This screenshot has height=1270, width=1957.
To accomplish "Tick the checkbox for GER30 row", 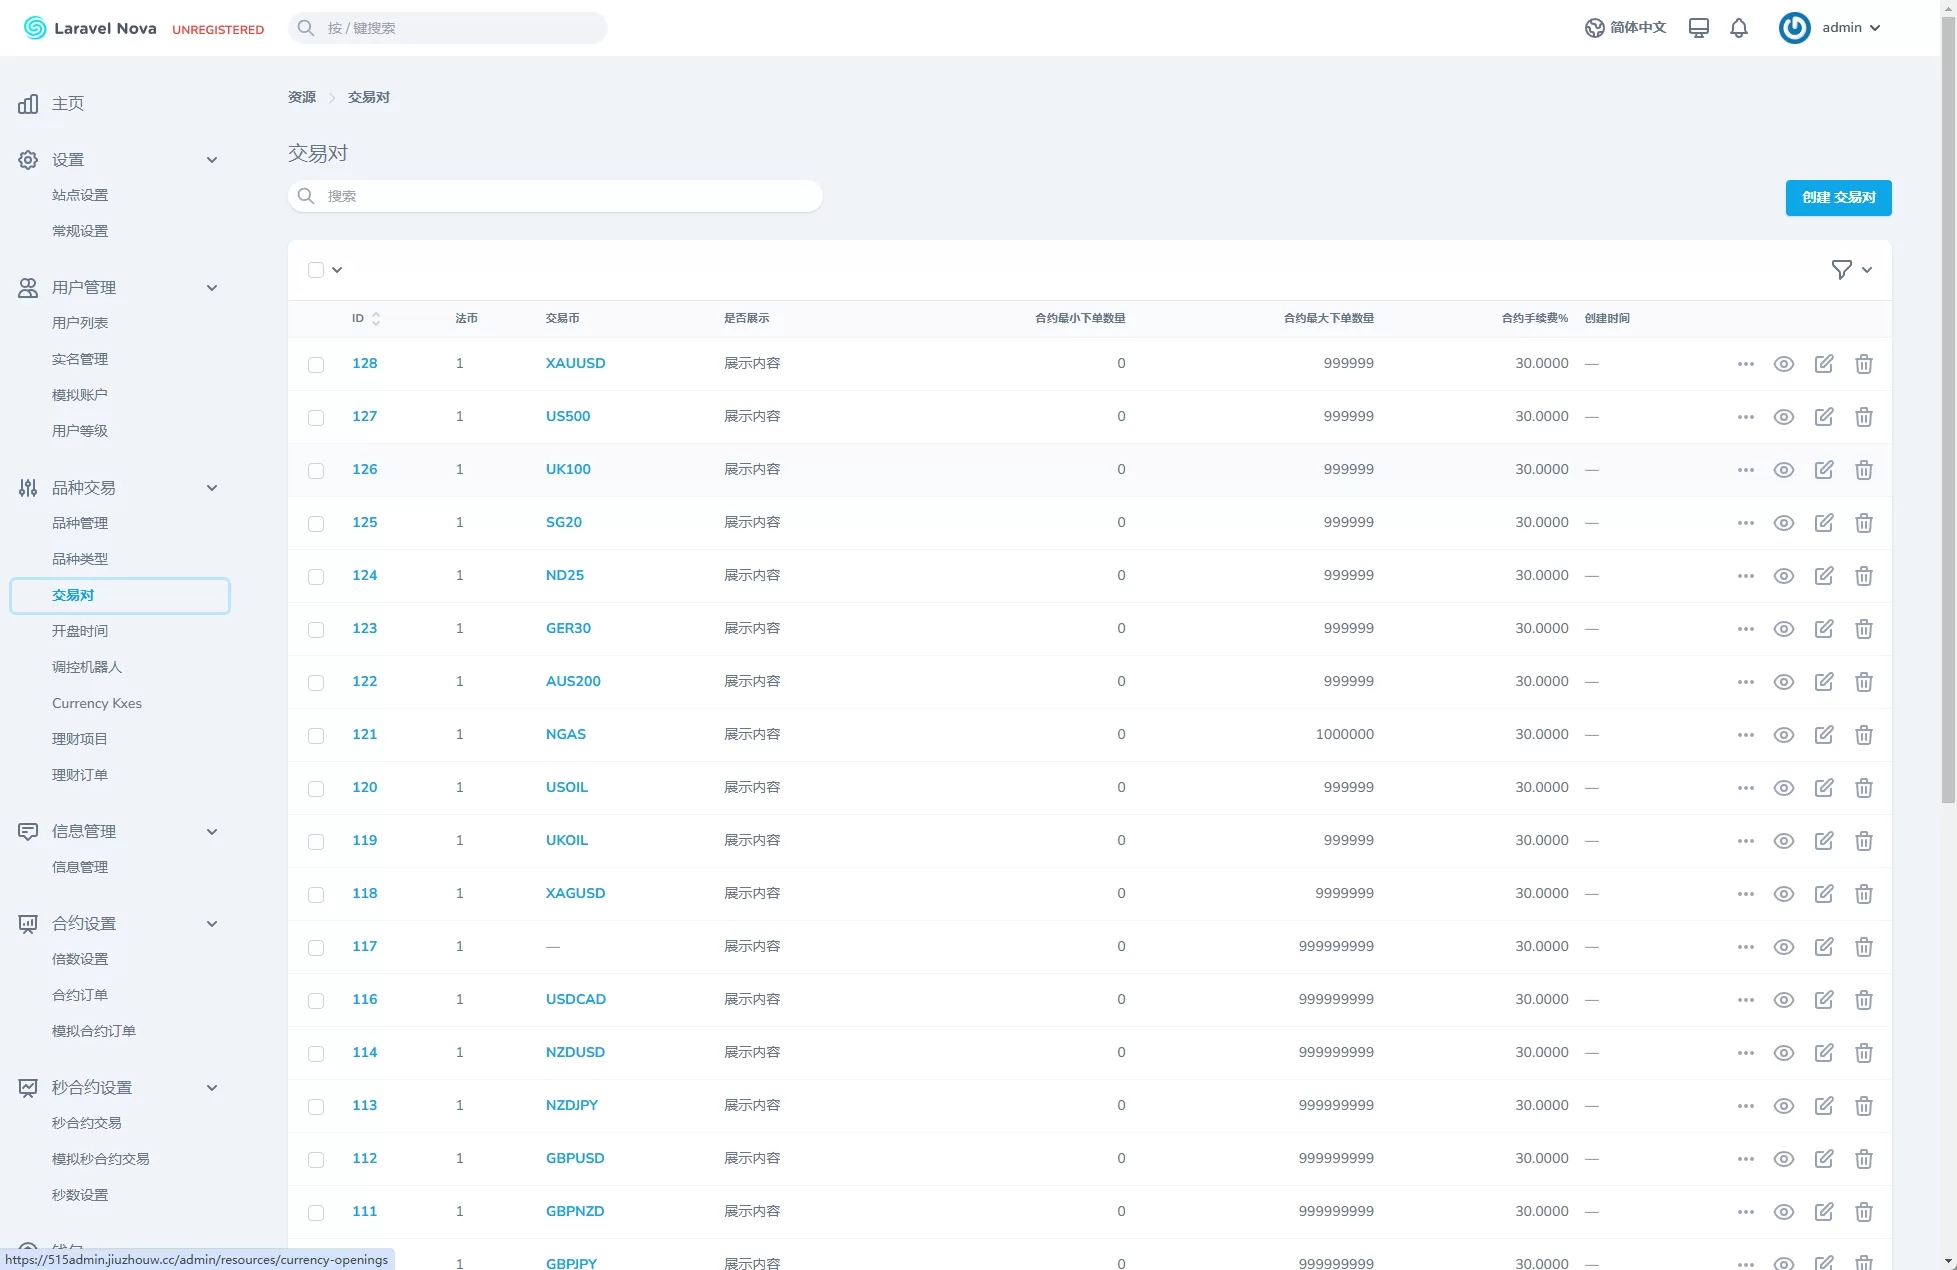I will point(316,630).
